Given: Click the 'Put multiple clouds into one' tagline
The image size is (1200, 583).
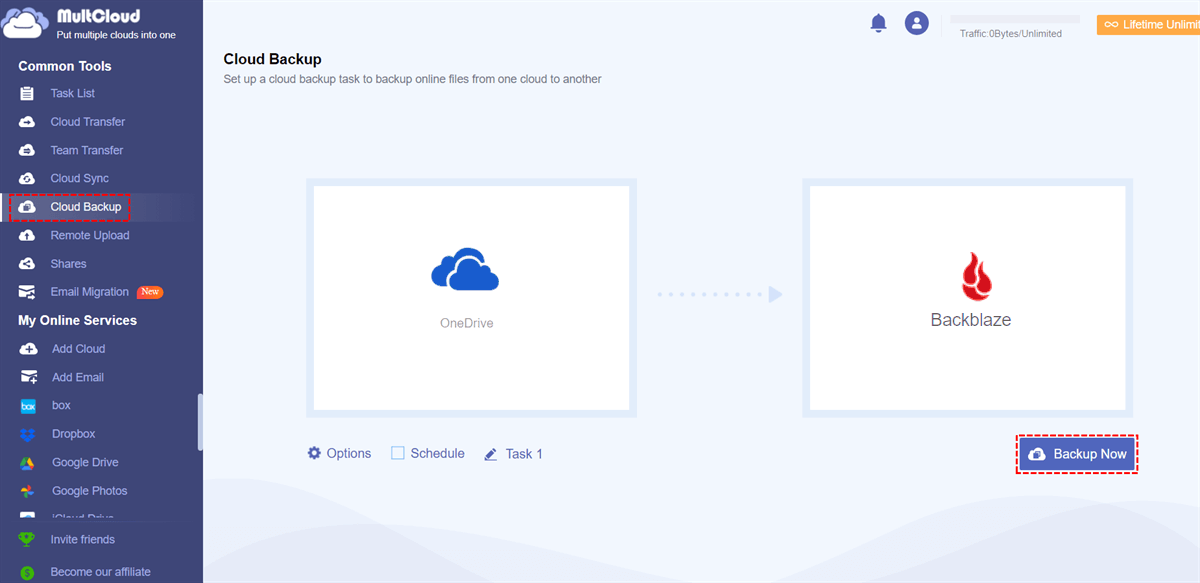Looking at the screenshot, I should (116, 35).
